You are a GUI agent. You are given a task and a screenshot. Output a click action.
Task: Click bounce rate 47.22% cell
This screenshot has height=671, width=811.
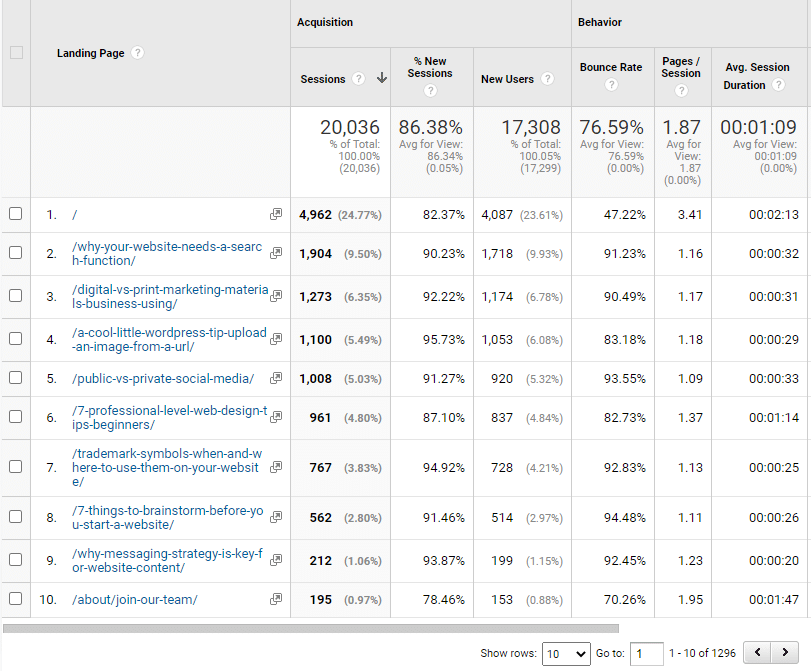click(x=624, y=214)
